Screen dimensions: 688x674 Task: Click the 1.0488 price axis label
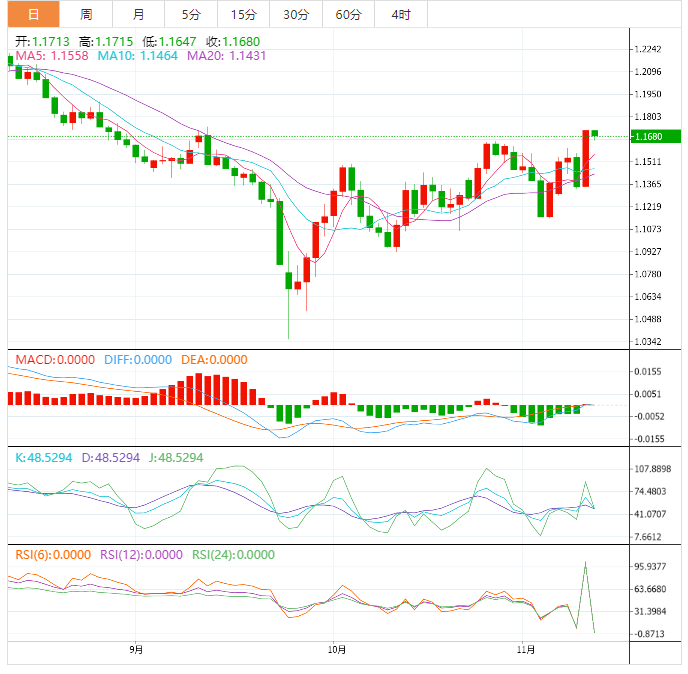tap(648, 319)
